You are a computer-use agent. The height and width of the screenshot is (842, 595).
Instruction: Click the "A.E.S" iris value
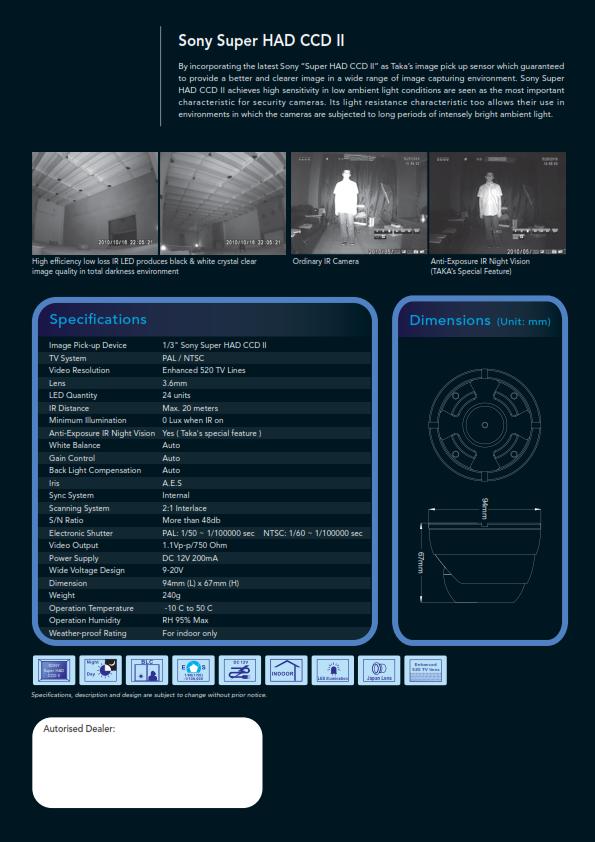pyautogui.click(x=172, y=483)
